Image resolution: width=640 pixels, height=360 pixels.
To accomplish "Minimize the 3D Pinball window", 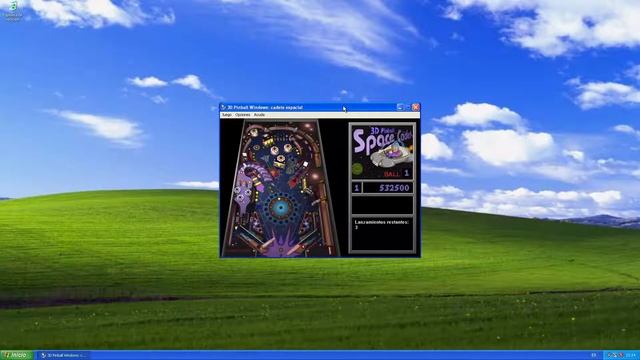I will 400,107.
